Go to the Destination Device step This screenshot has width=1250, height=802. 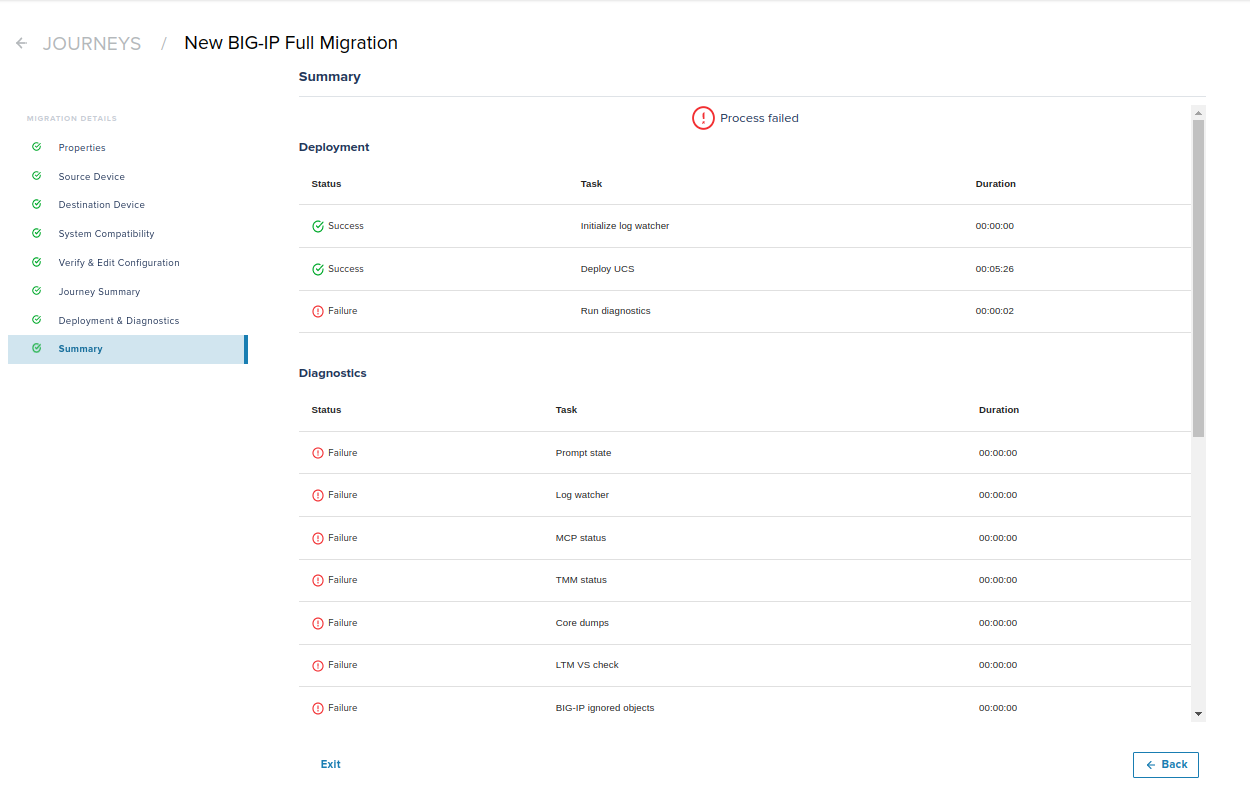101,205
